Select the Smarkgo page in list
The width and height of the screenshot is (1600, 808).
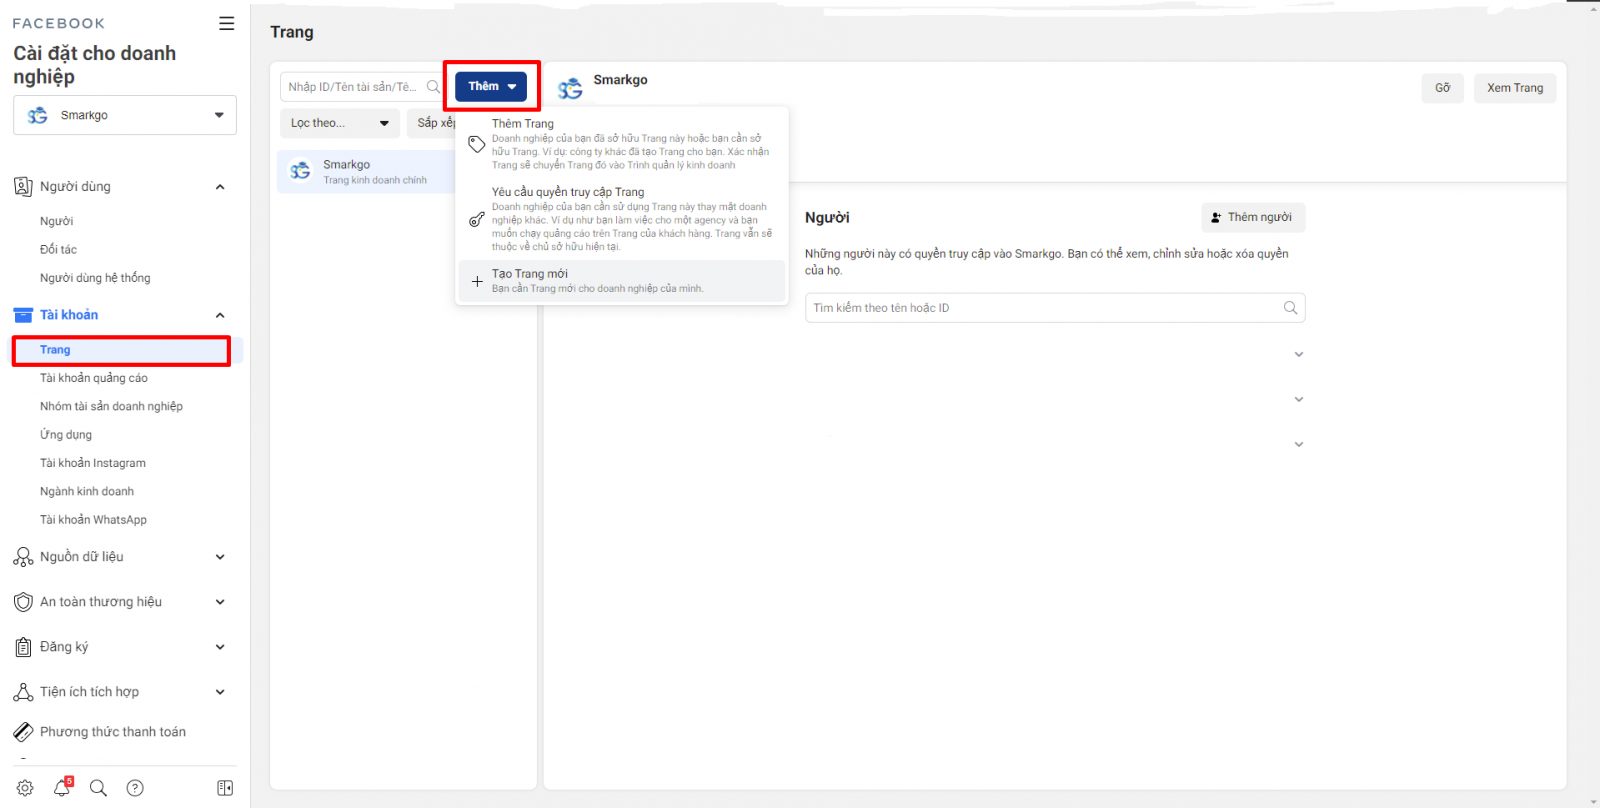pyautogui.click(x=366, y=171)
